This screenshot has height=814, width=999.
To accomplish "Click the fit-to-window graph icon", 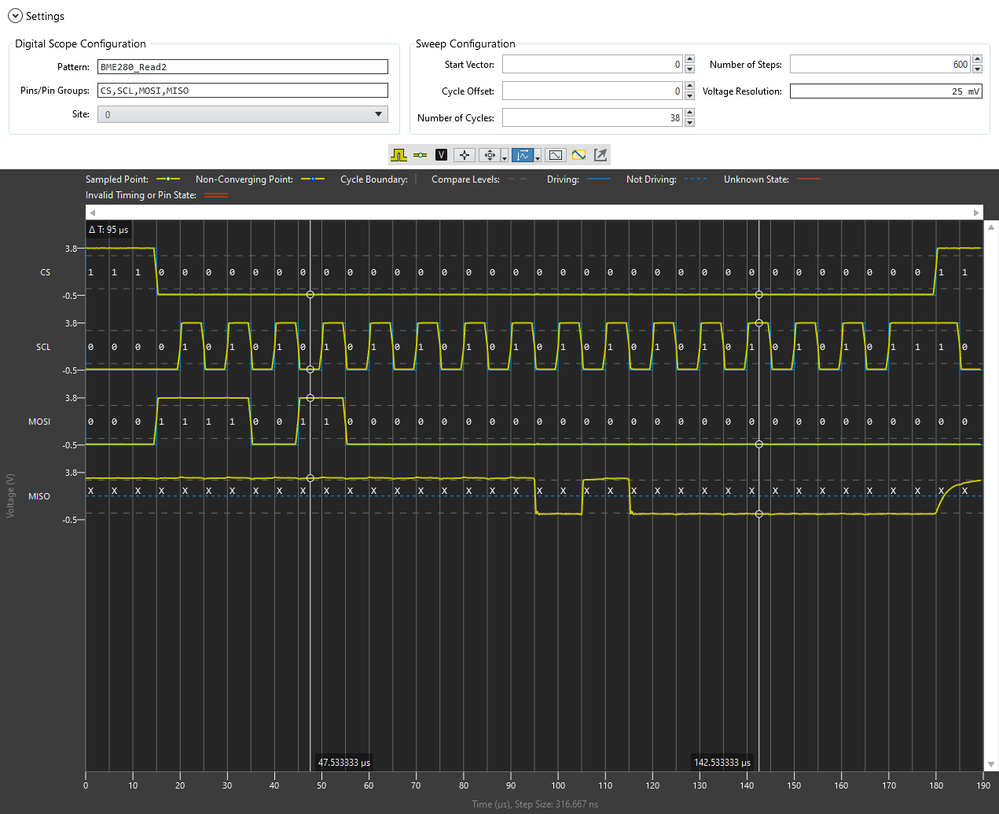I will 556,155.
